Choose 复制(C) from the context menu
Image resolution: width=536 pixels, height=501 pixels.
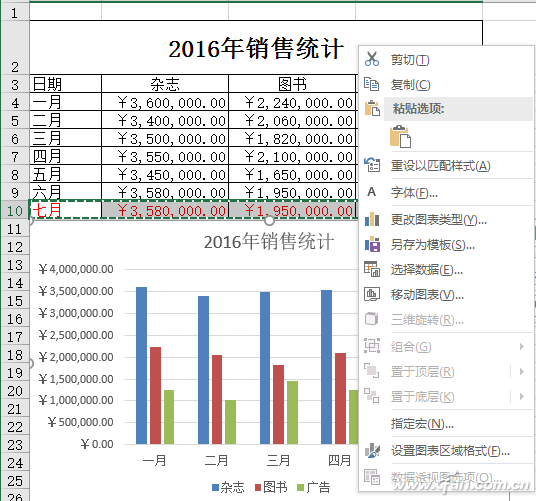(x=411, y=85)
